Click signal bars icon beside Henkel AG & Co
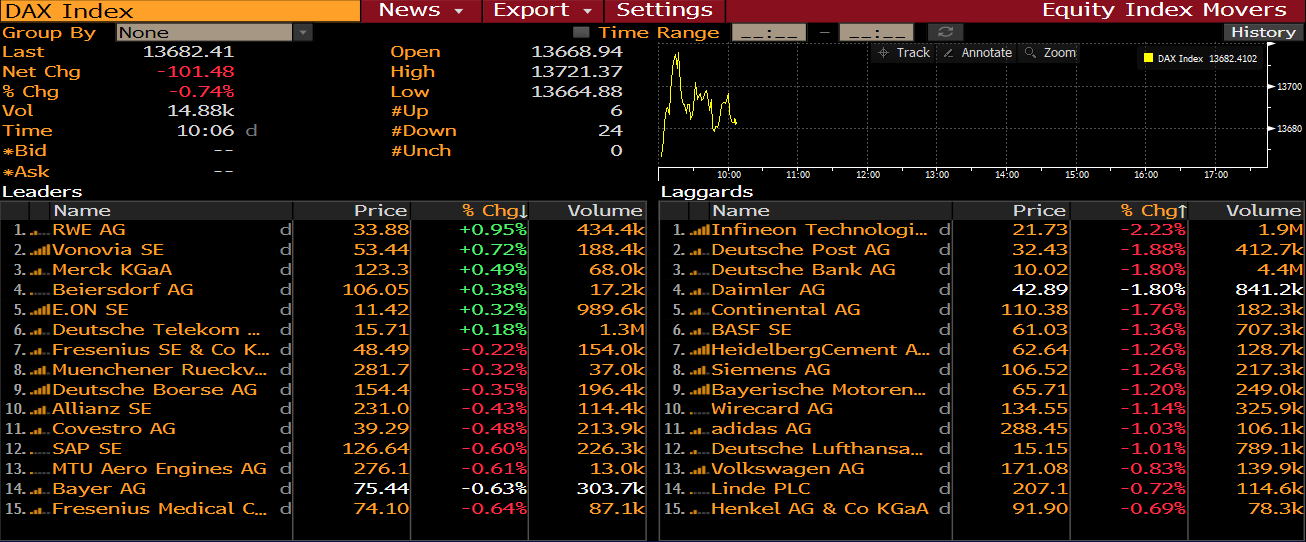This screenshot has height=542, width=1306. click(699, 509)
